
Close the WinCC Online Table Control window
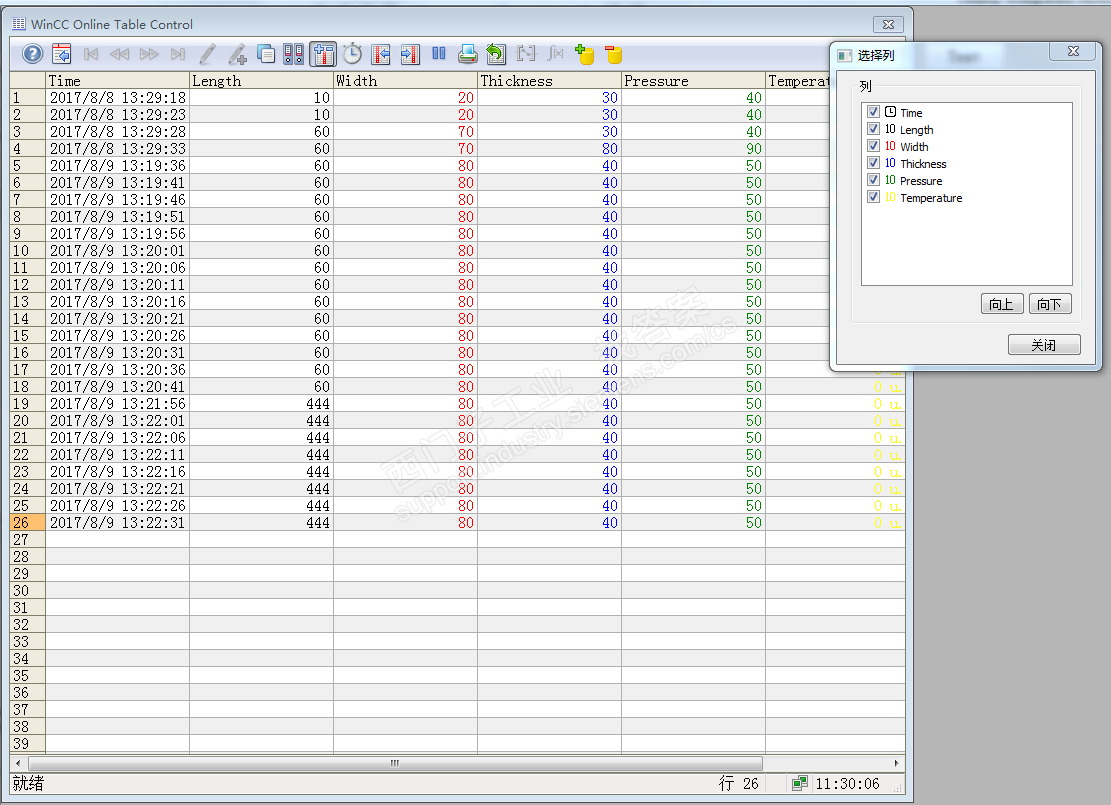click(889, 24)
